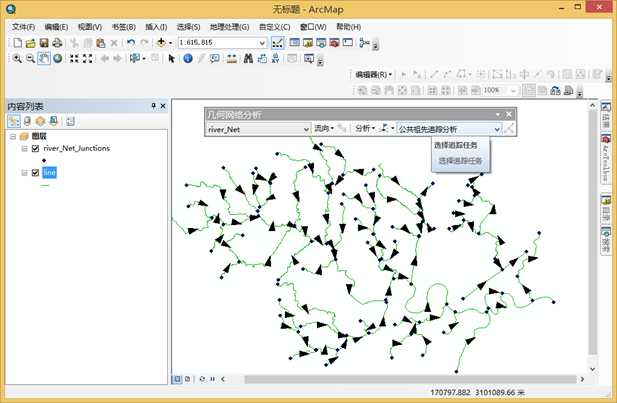Open the File menu
This screenshot has height=403, width=617.
click(x=23, y=27)
